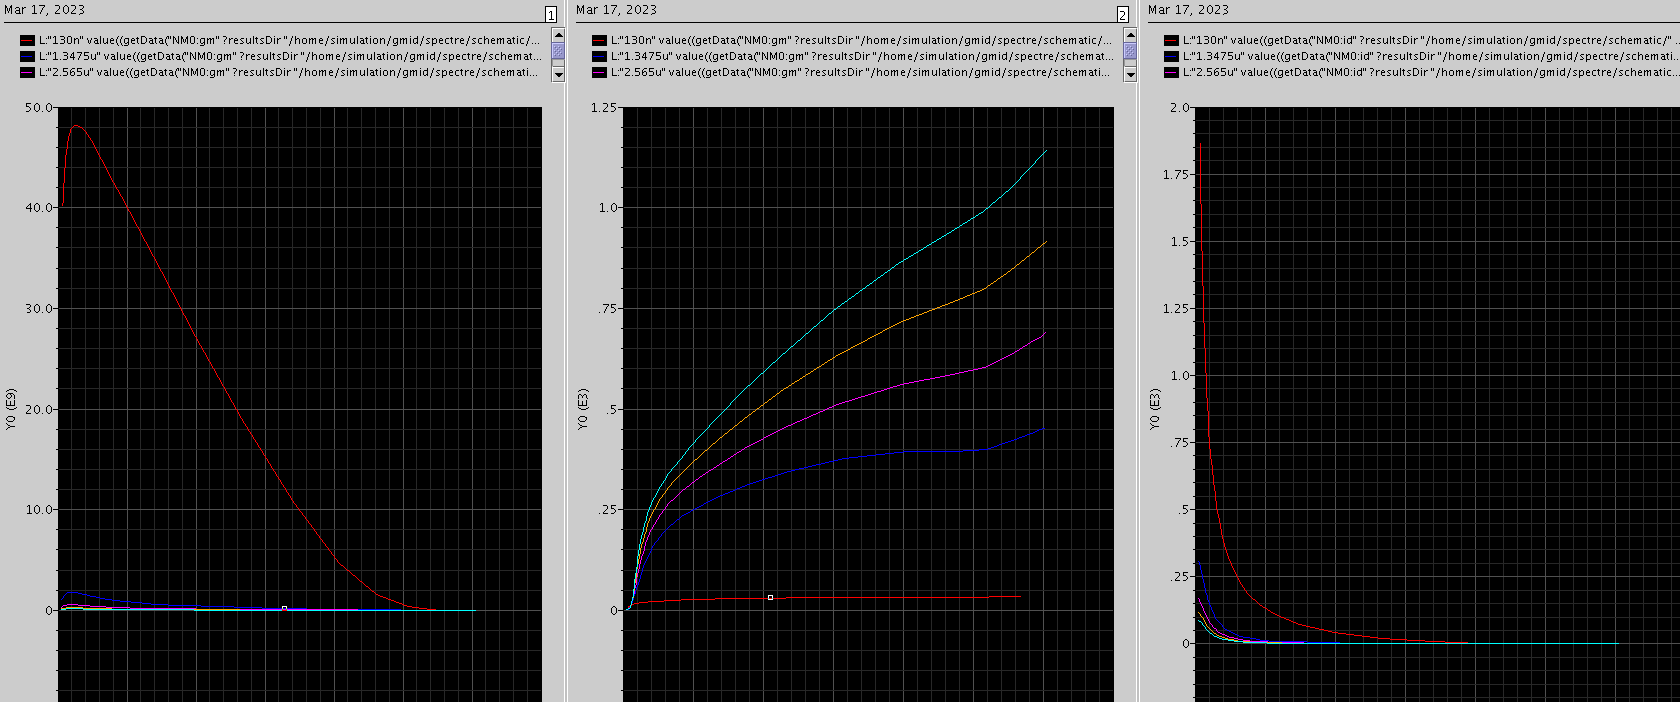Click the Y0 (E9) axis label
Screen dimensions: 1680x702
tap(11, 410)
